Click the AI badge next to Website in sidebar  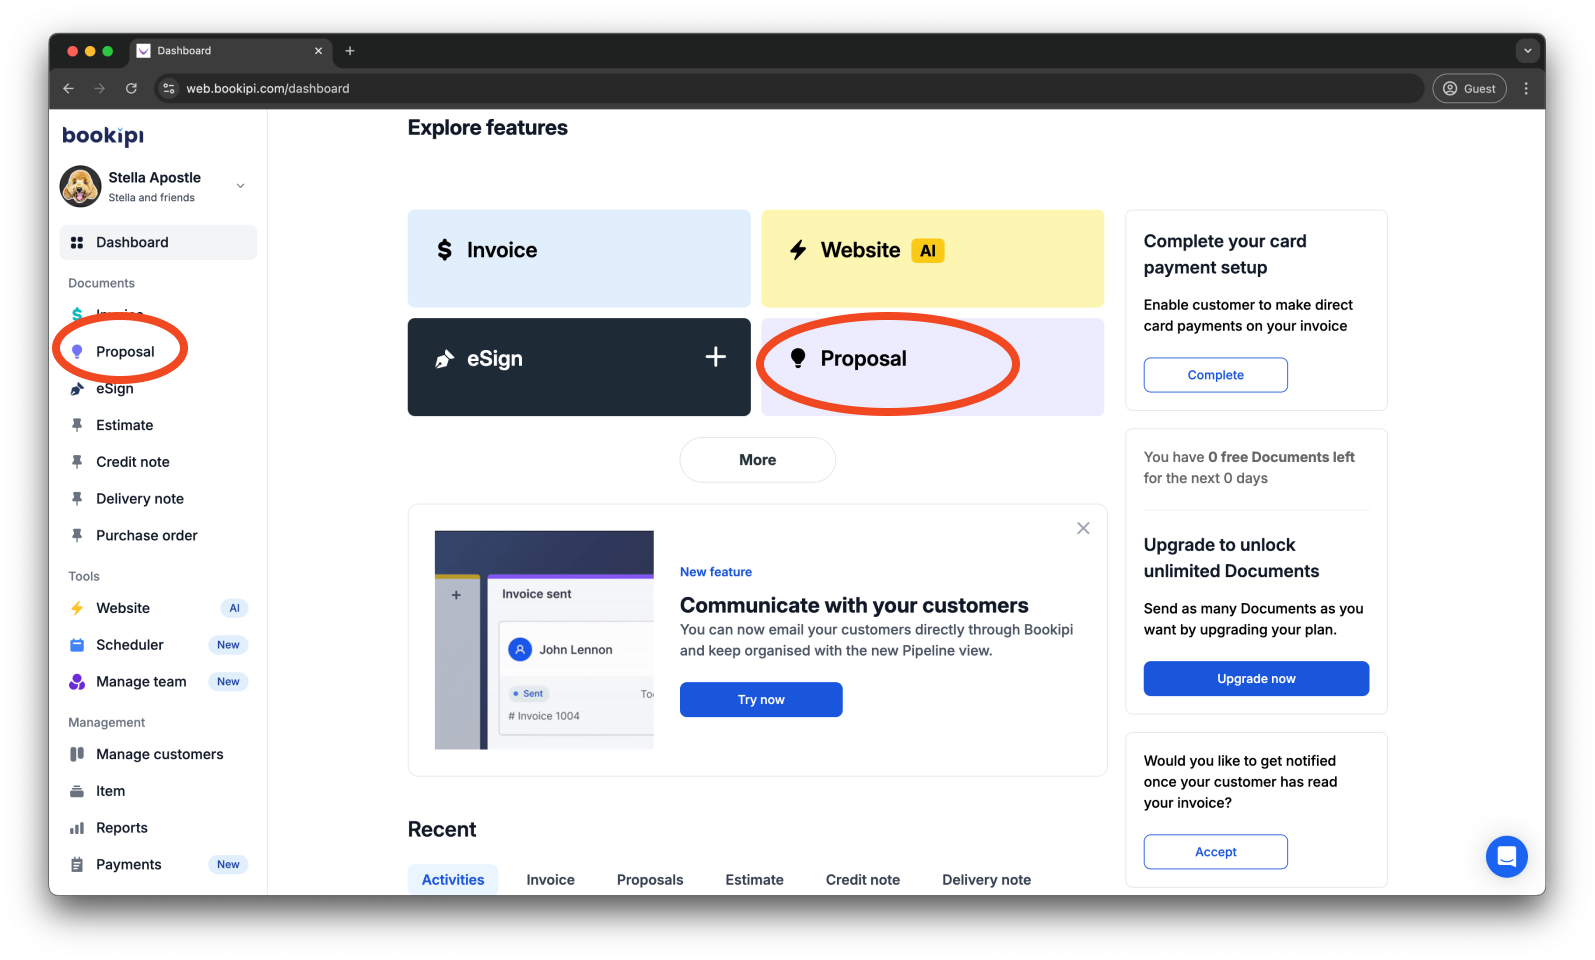tap(234, 608)
